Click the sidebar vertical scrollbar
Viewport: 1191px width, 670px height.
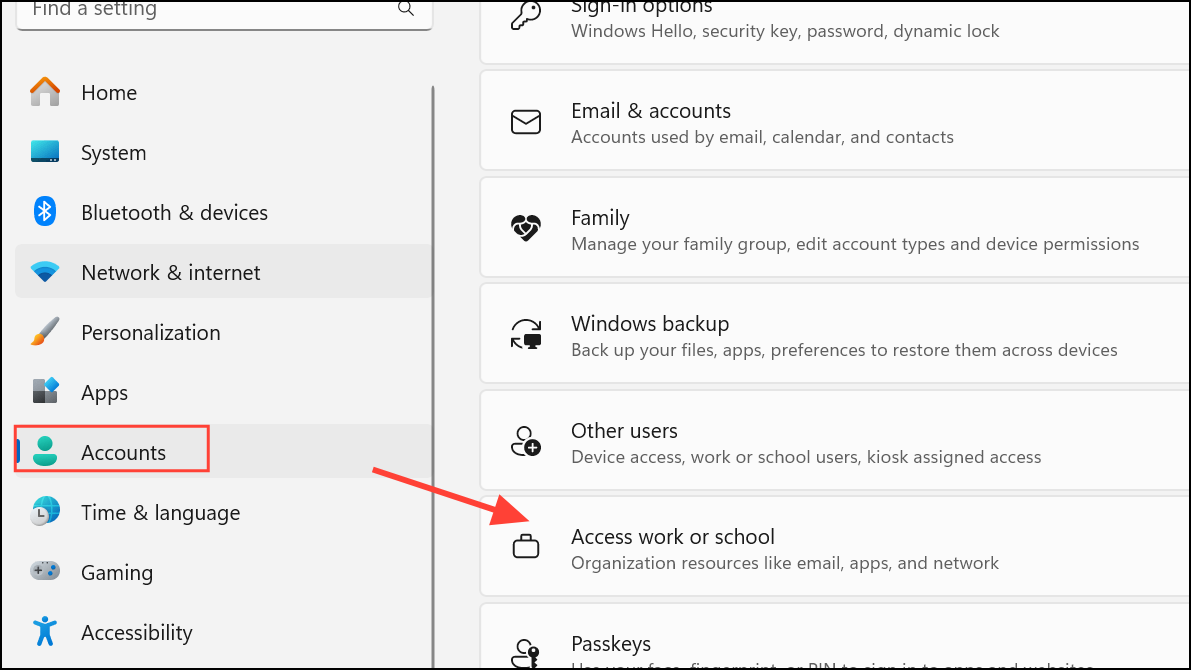[x=433, y=377]
